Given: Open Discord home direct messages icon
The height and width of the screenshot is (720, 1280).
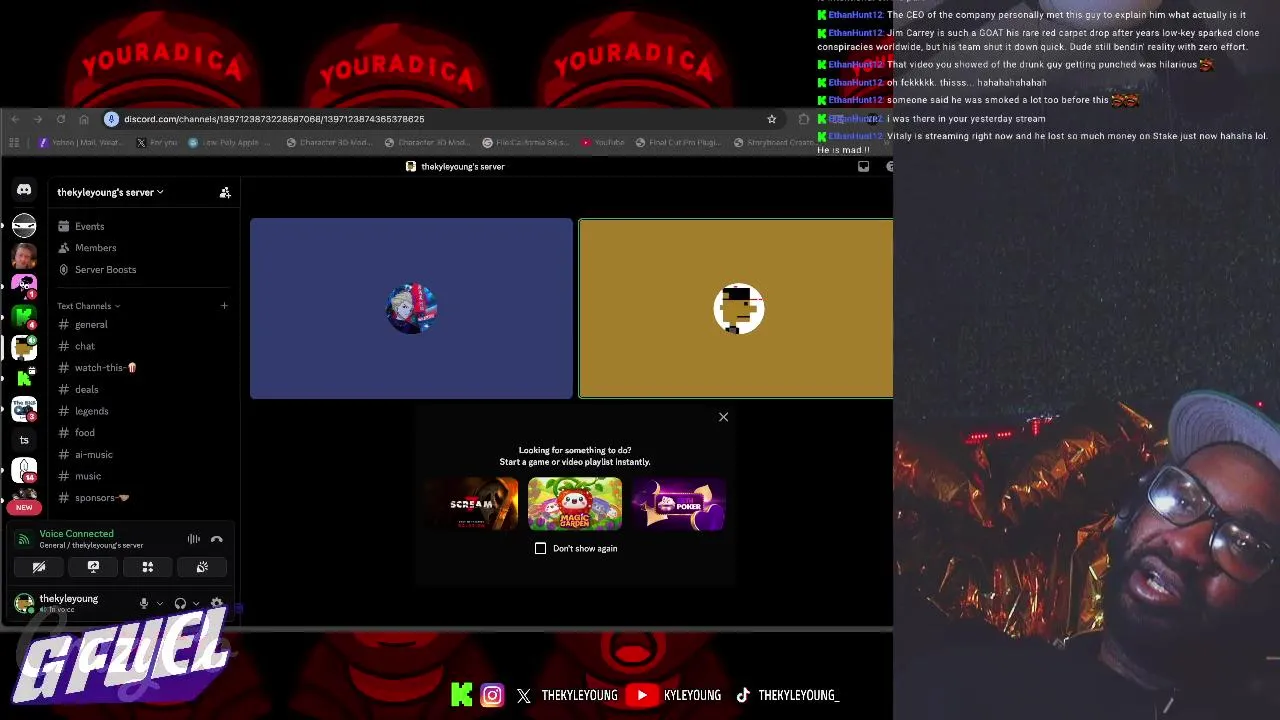Looking at the screenshot, I should click(x=24, y=190).
